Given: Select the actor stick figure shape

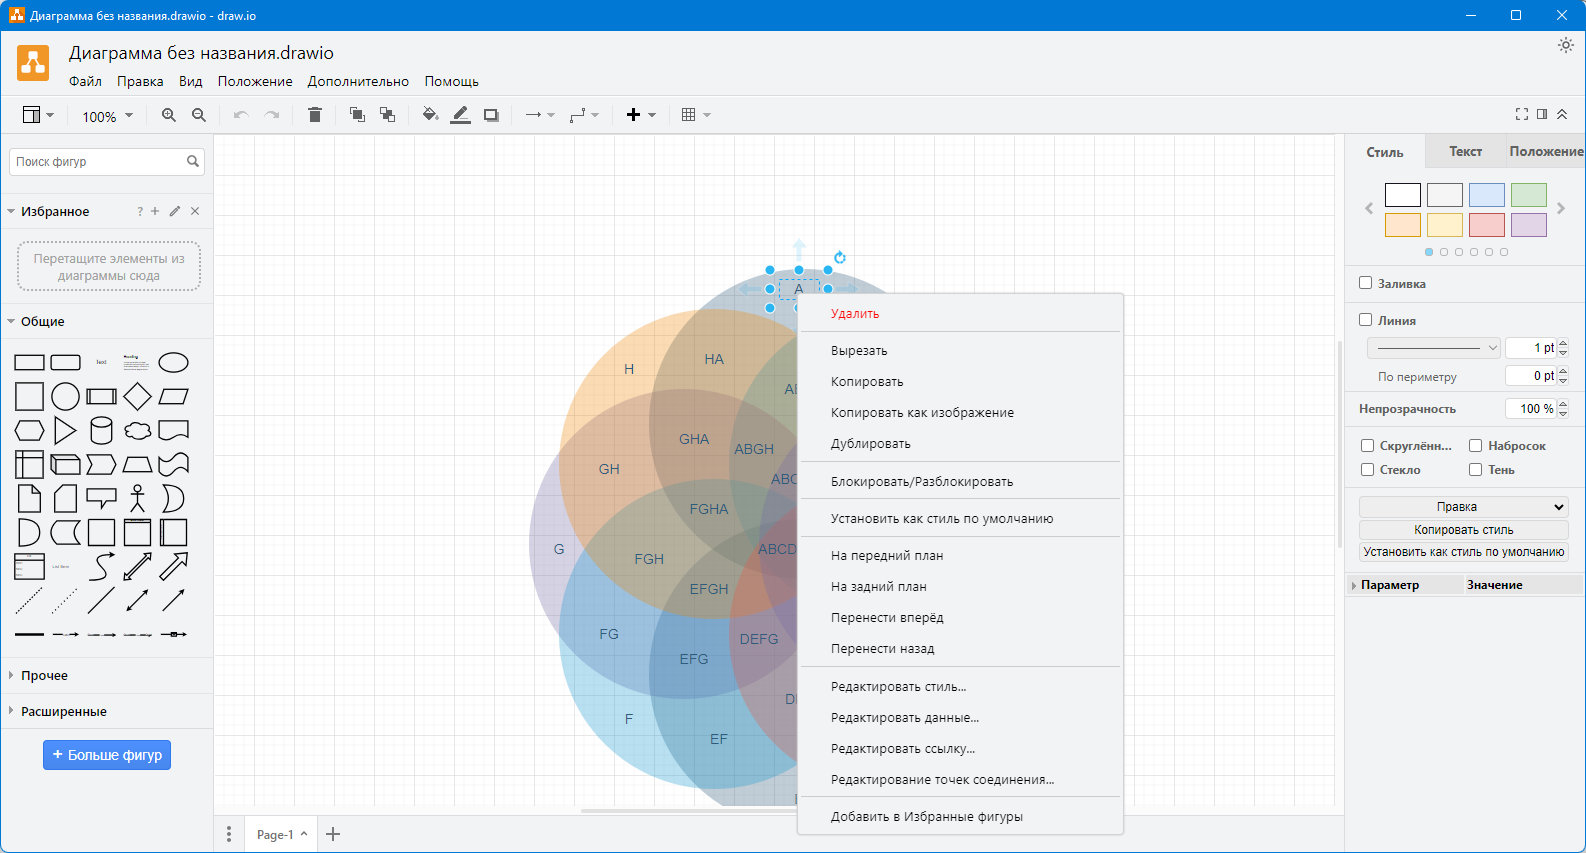Looking at the screenshot, I should tap(138, 498).
